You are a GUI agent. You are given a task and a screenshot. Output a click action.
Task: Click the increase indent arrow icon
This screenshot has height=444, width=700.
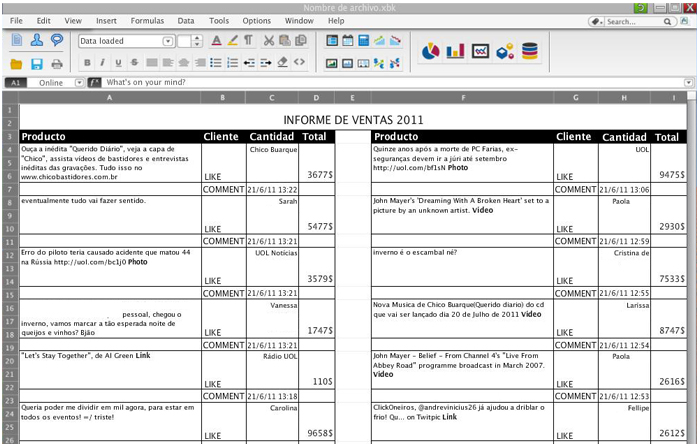pyautogui.click(x=266, y=62)
